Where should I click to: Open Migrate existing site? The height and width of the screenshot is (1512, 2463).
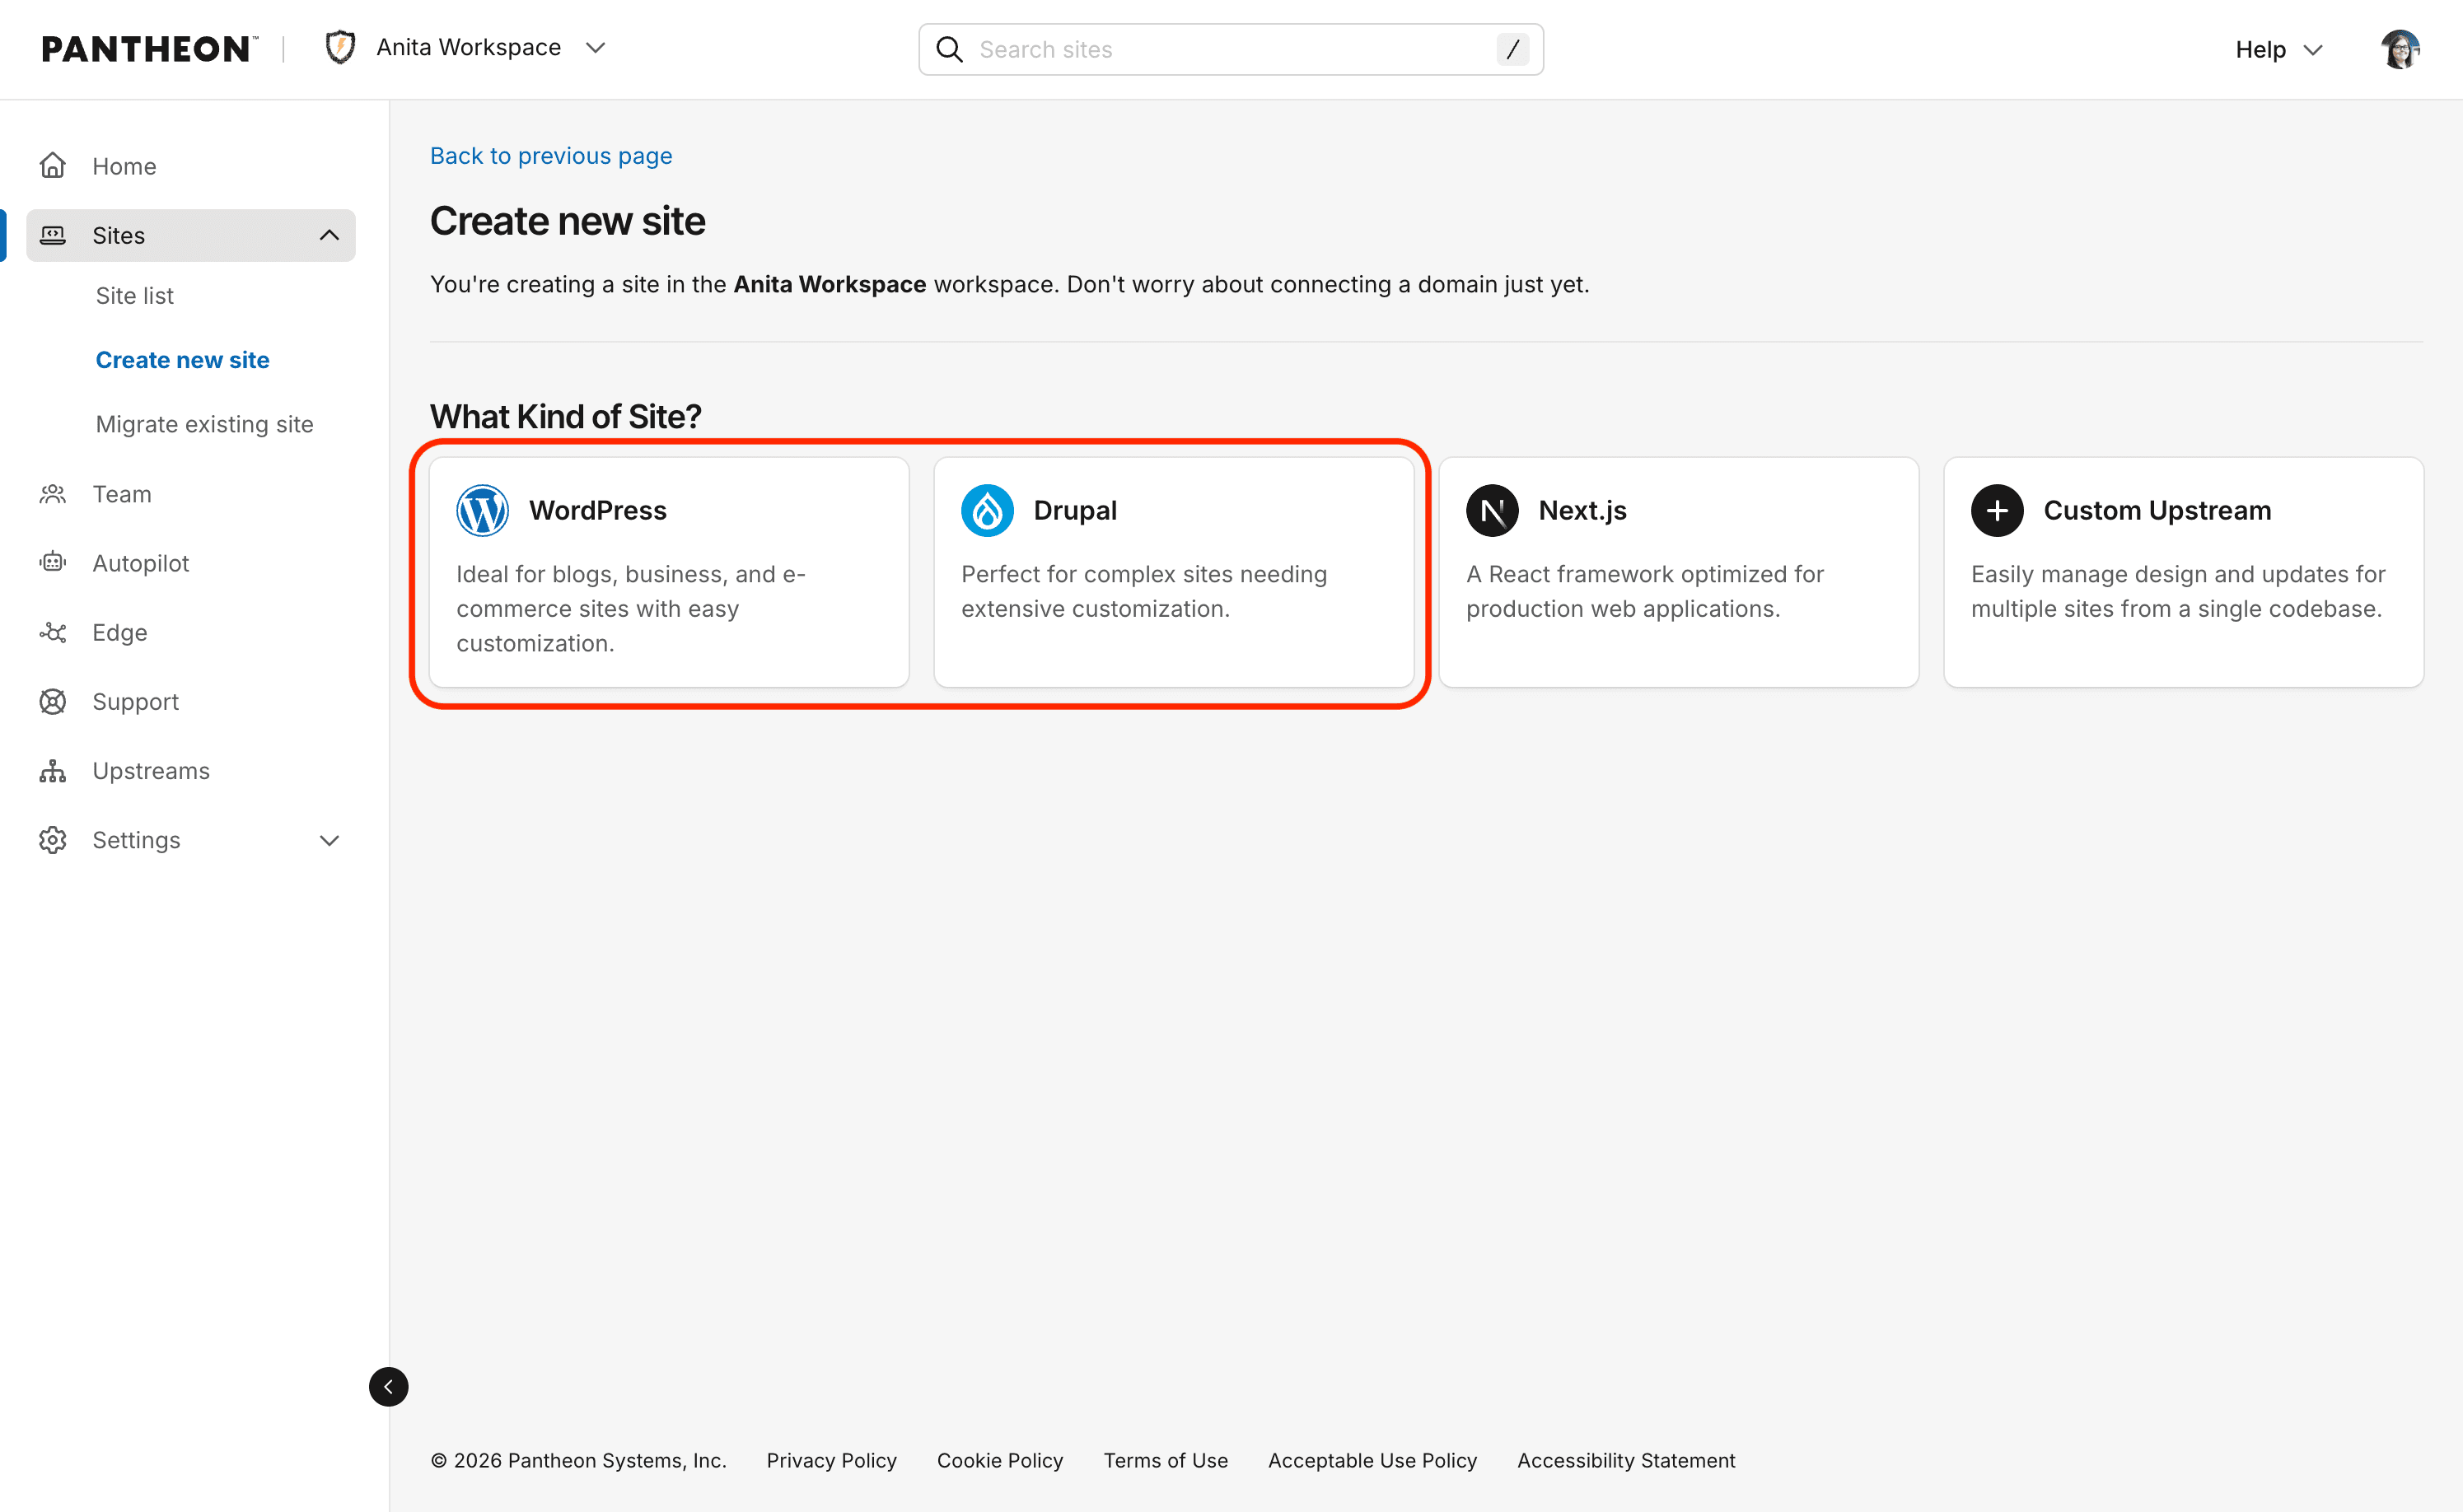204,424
